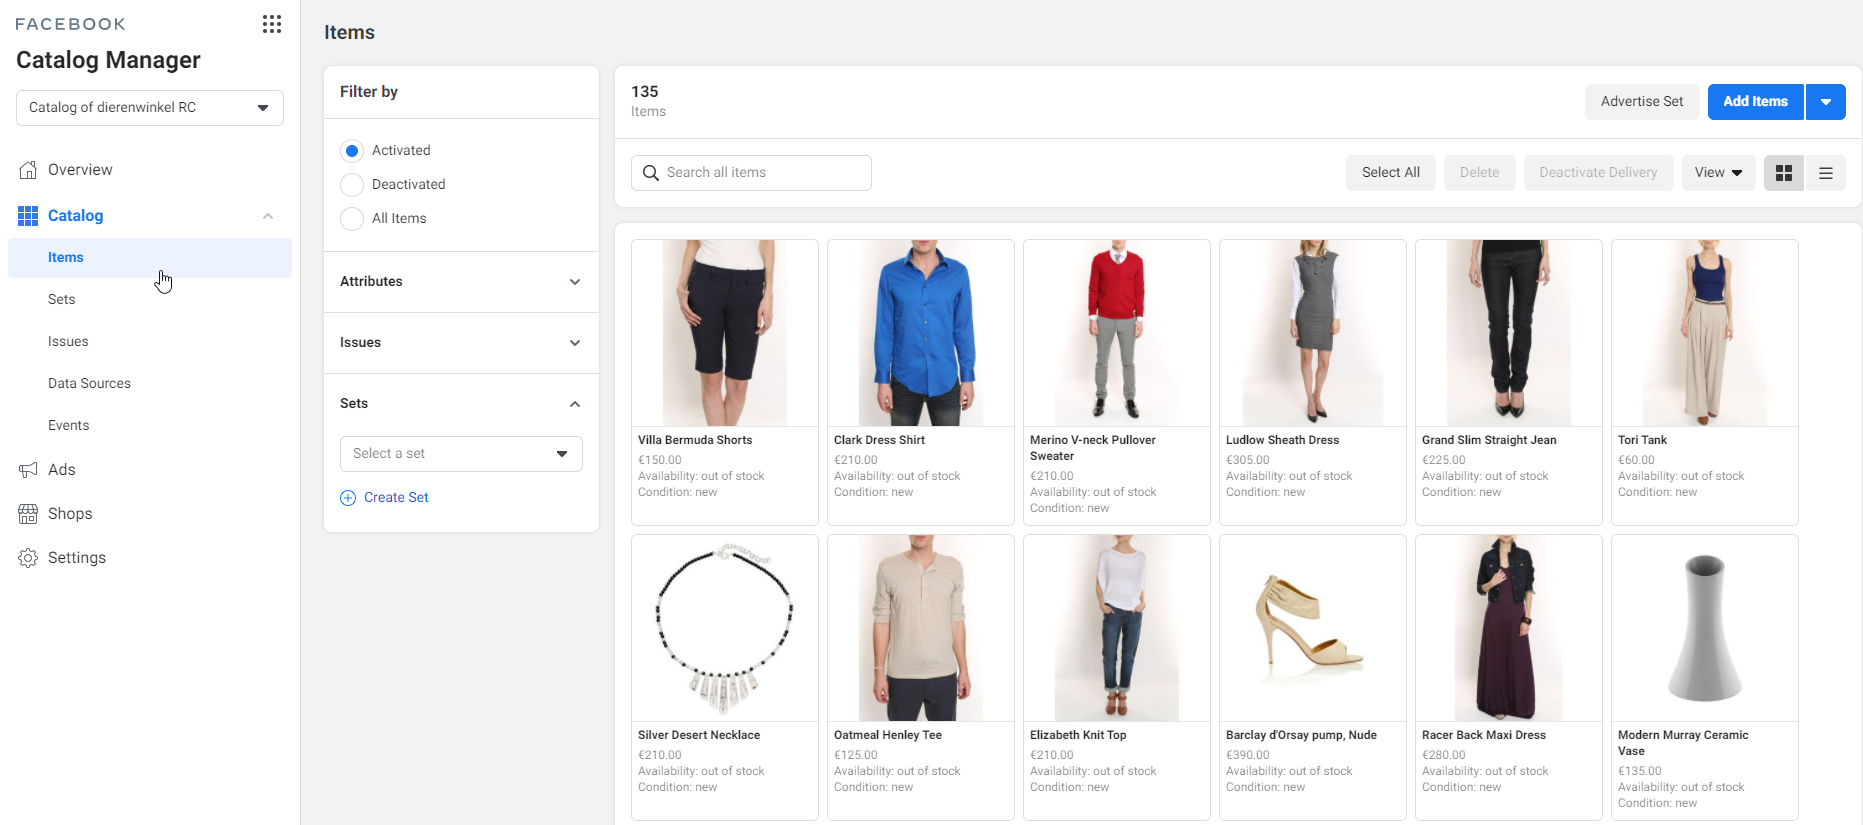Select the Activated filter radio button
This screenshot has width=1863, height=825.
pos(352,151)
